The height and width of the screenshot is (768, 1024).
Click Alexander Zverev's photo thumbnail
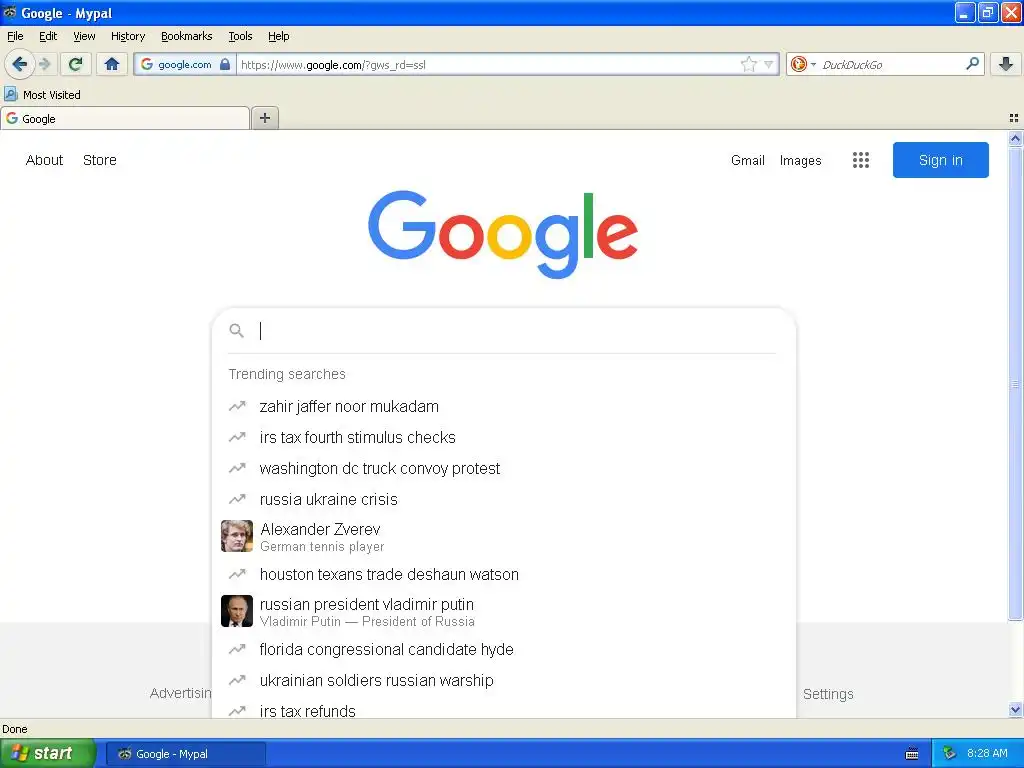236,536
